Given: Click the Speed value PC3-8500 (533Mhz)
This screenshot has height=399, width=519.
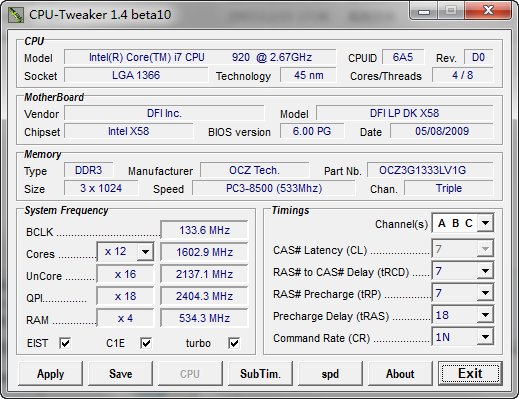Looking at the screenshot, I should coord(274,188).
